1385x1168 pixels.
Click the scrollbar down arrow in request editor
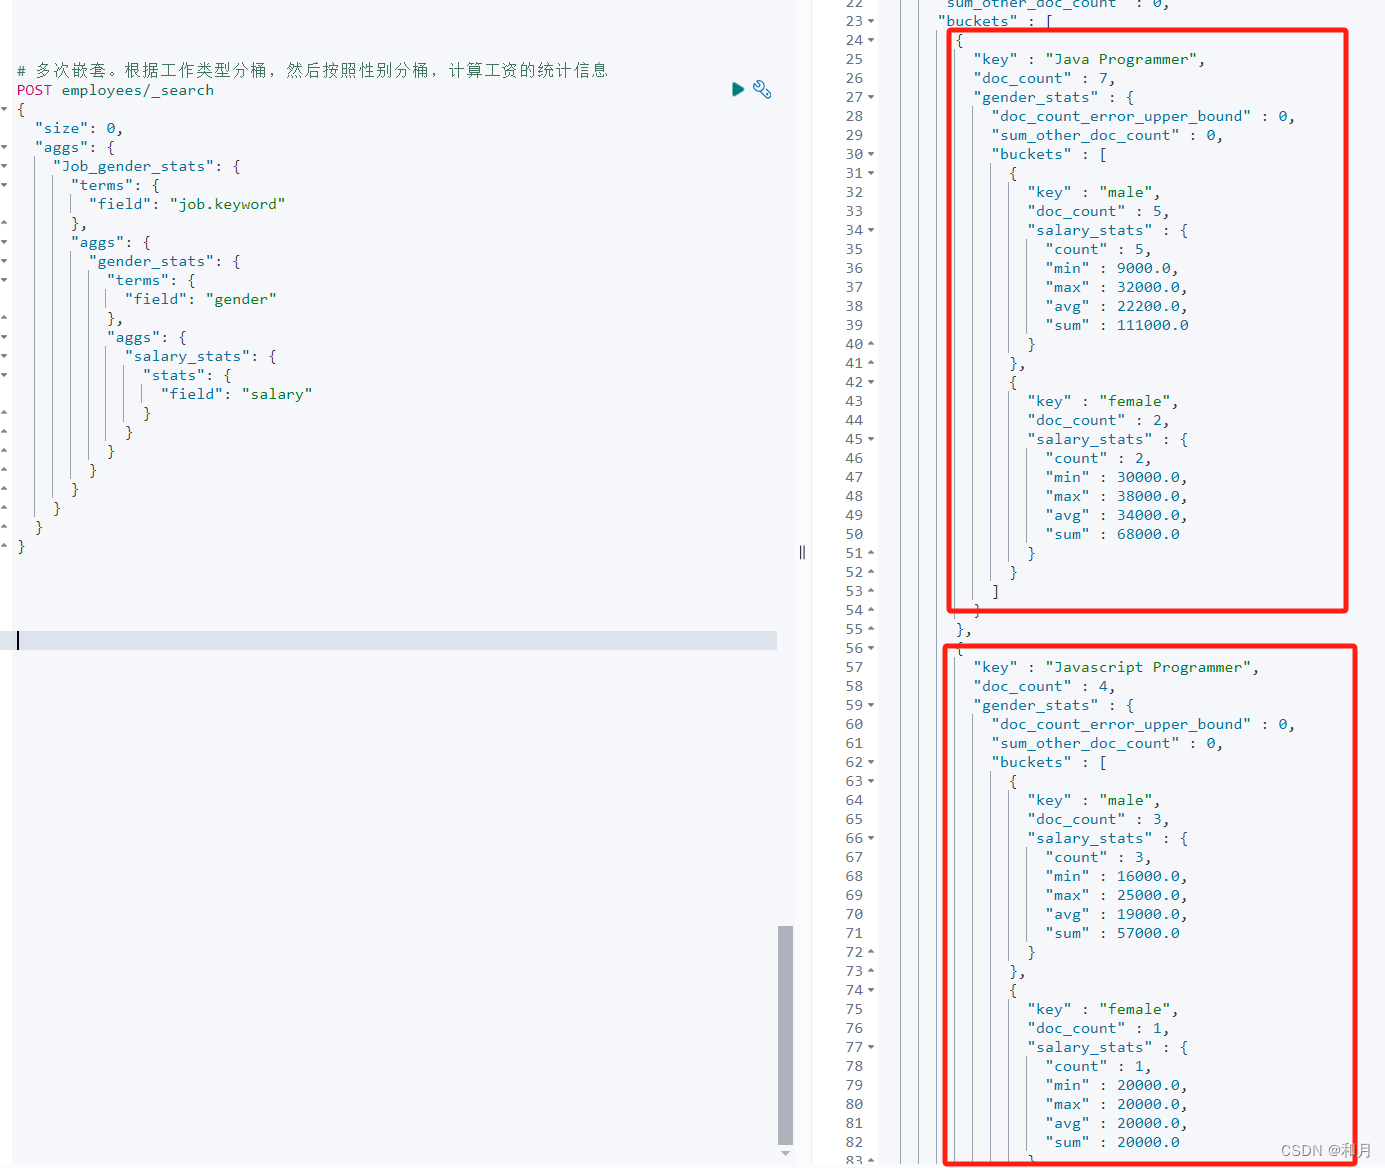[x=785, y=1153]
